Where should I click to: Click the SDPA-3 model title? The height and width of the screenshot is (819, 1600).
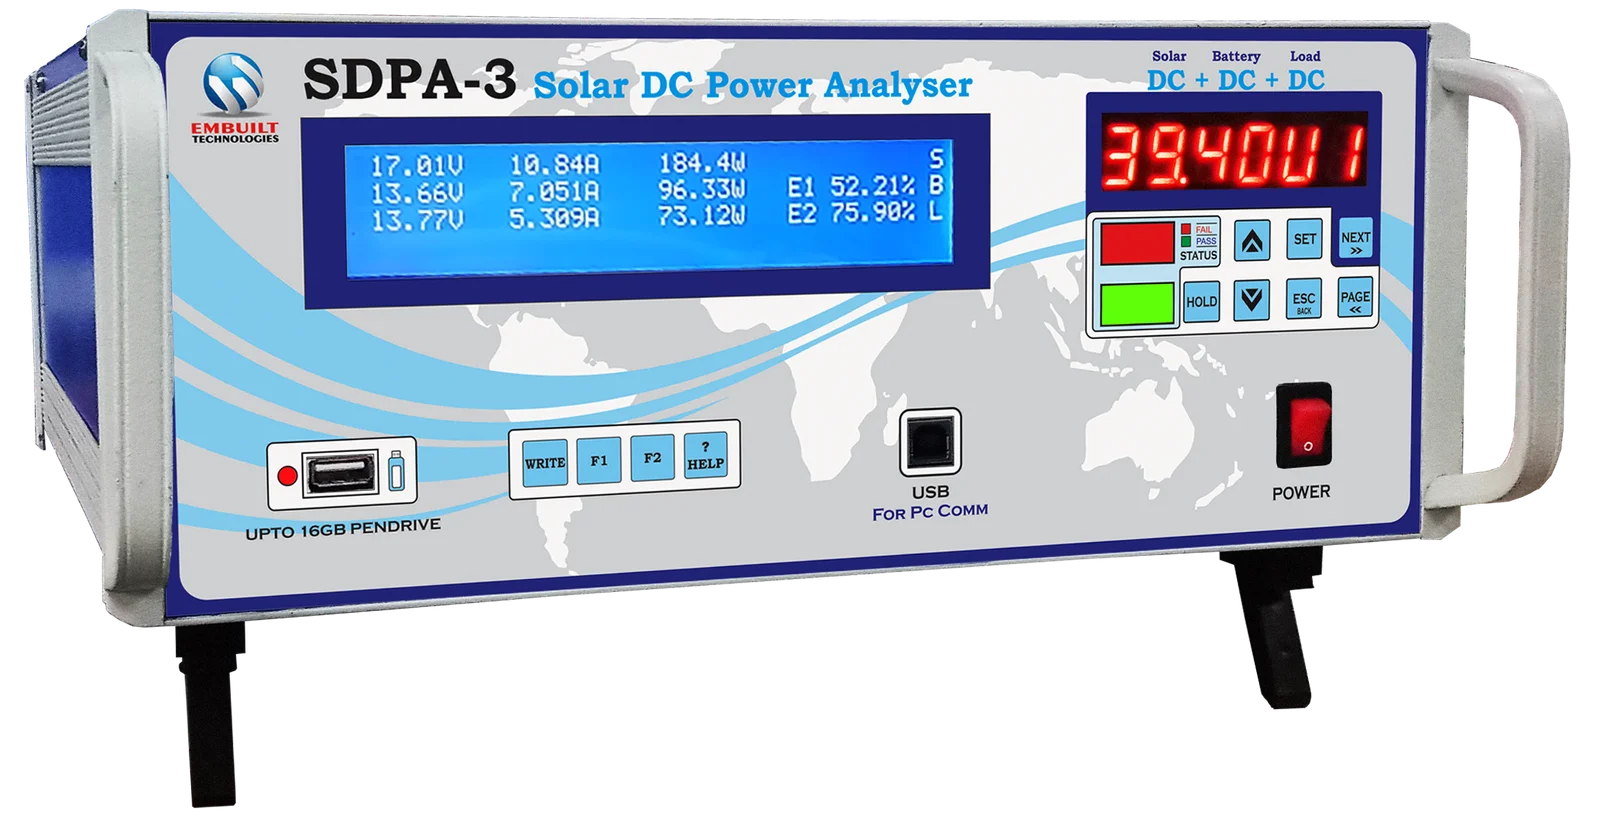(x=409, y=79)
